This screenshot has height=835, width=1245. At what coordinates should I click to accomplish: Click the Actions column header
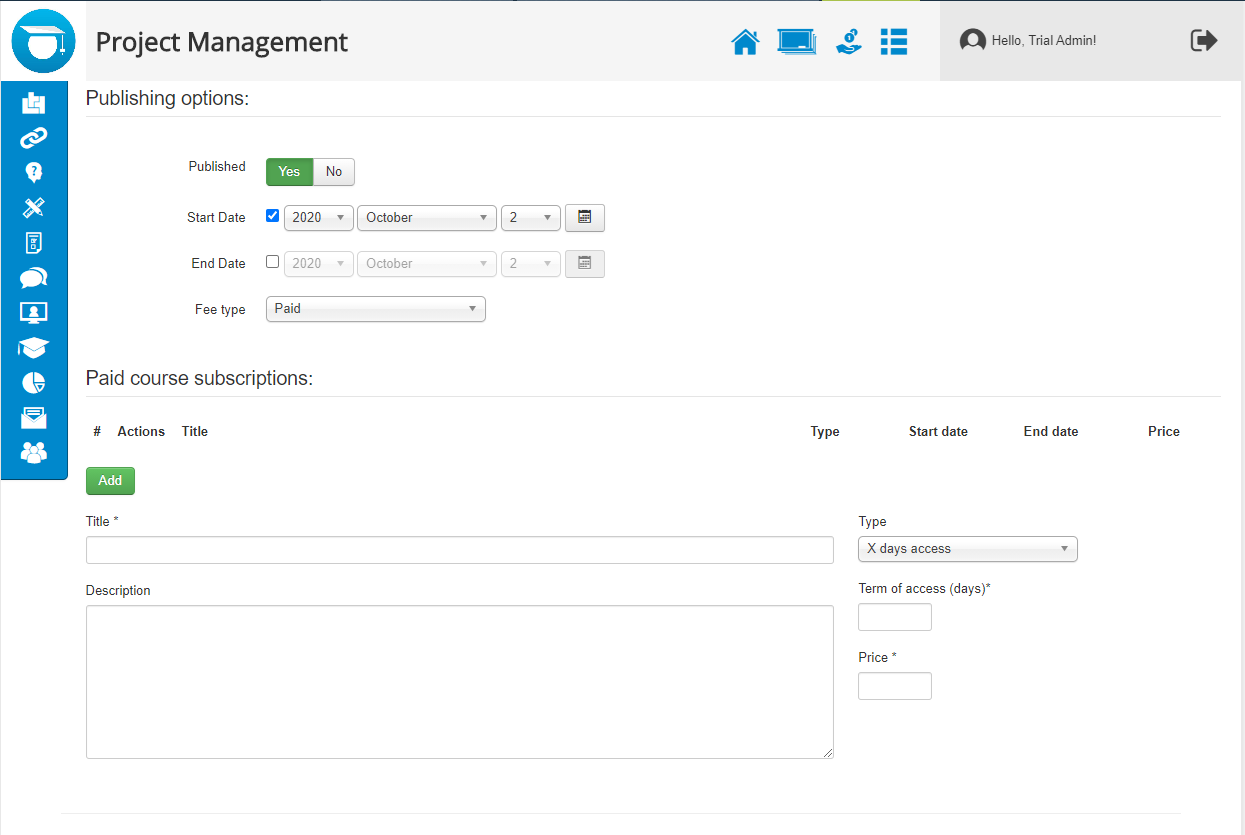tap(141, 432)
